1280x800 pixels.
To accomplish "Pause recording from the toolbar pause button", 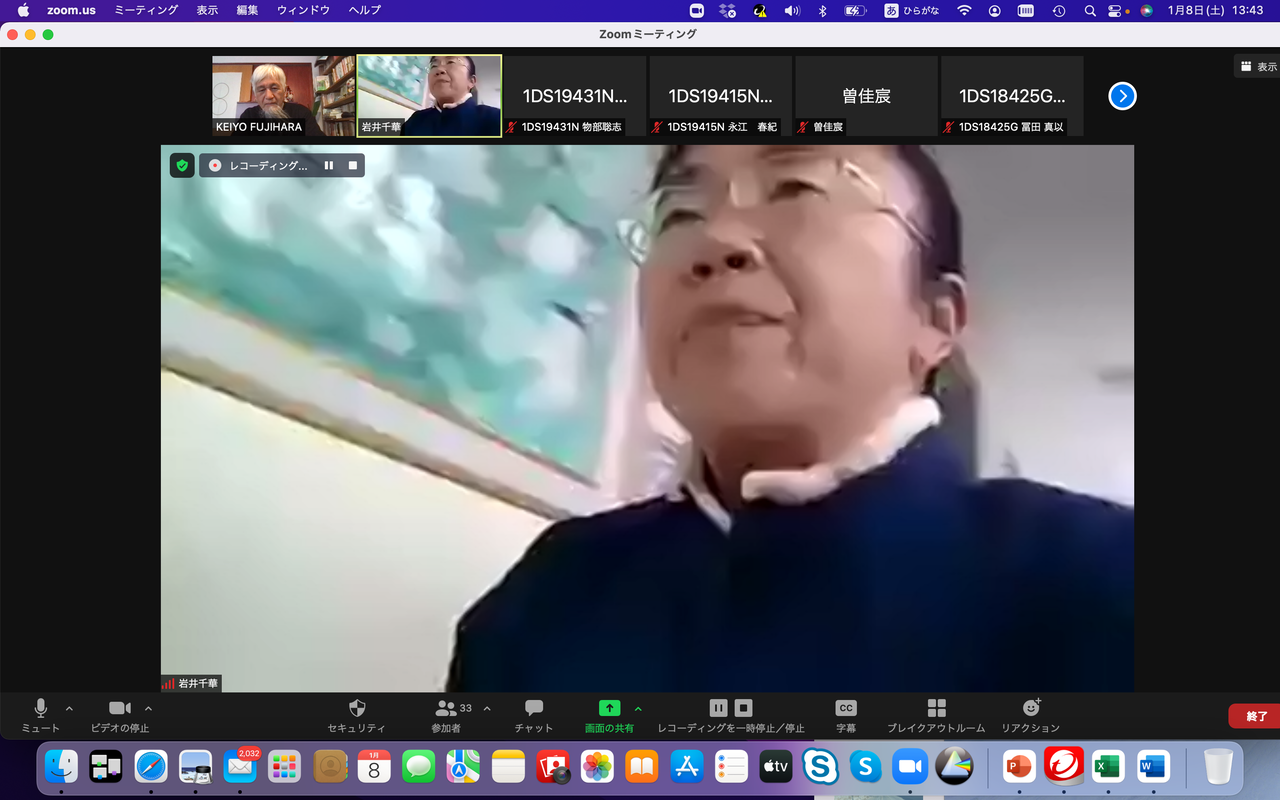I will point(718,708).
